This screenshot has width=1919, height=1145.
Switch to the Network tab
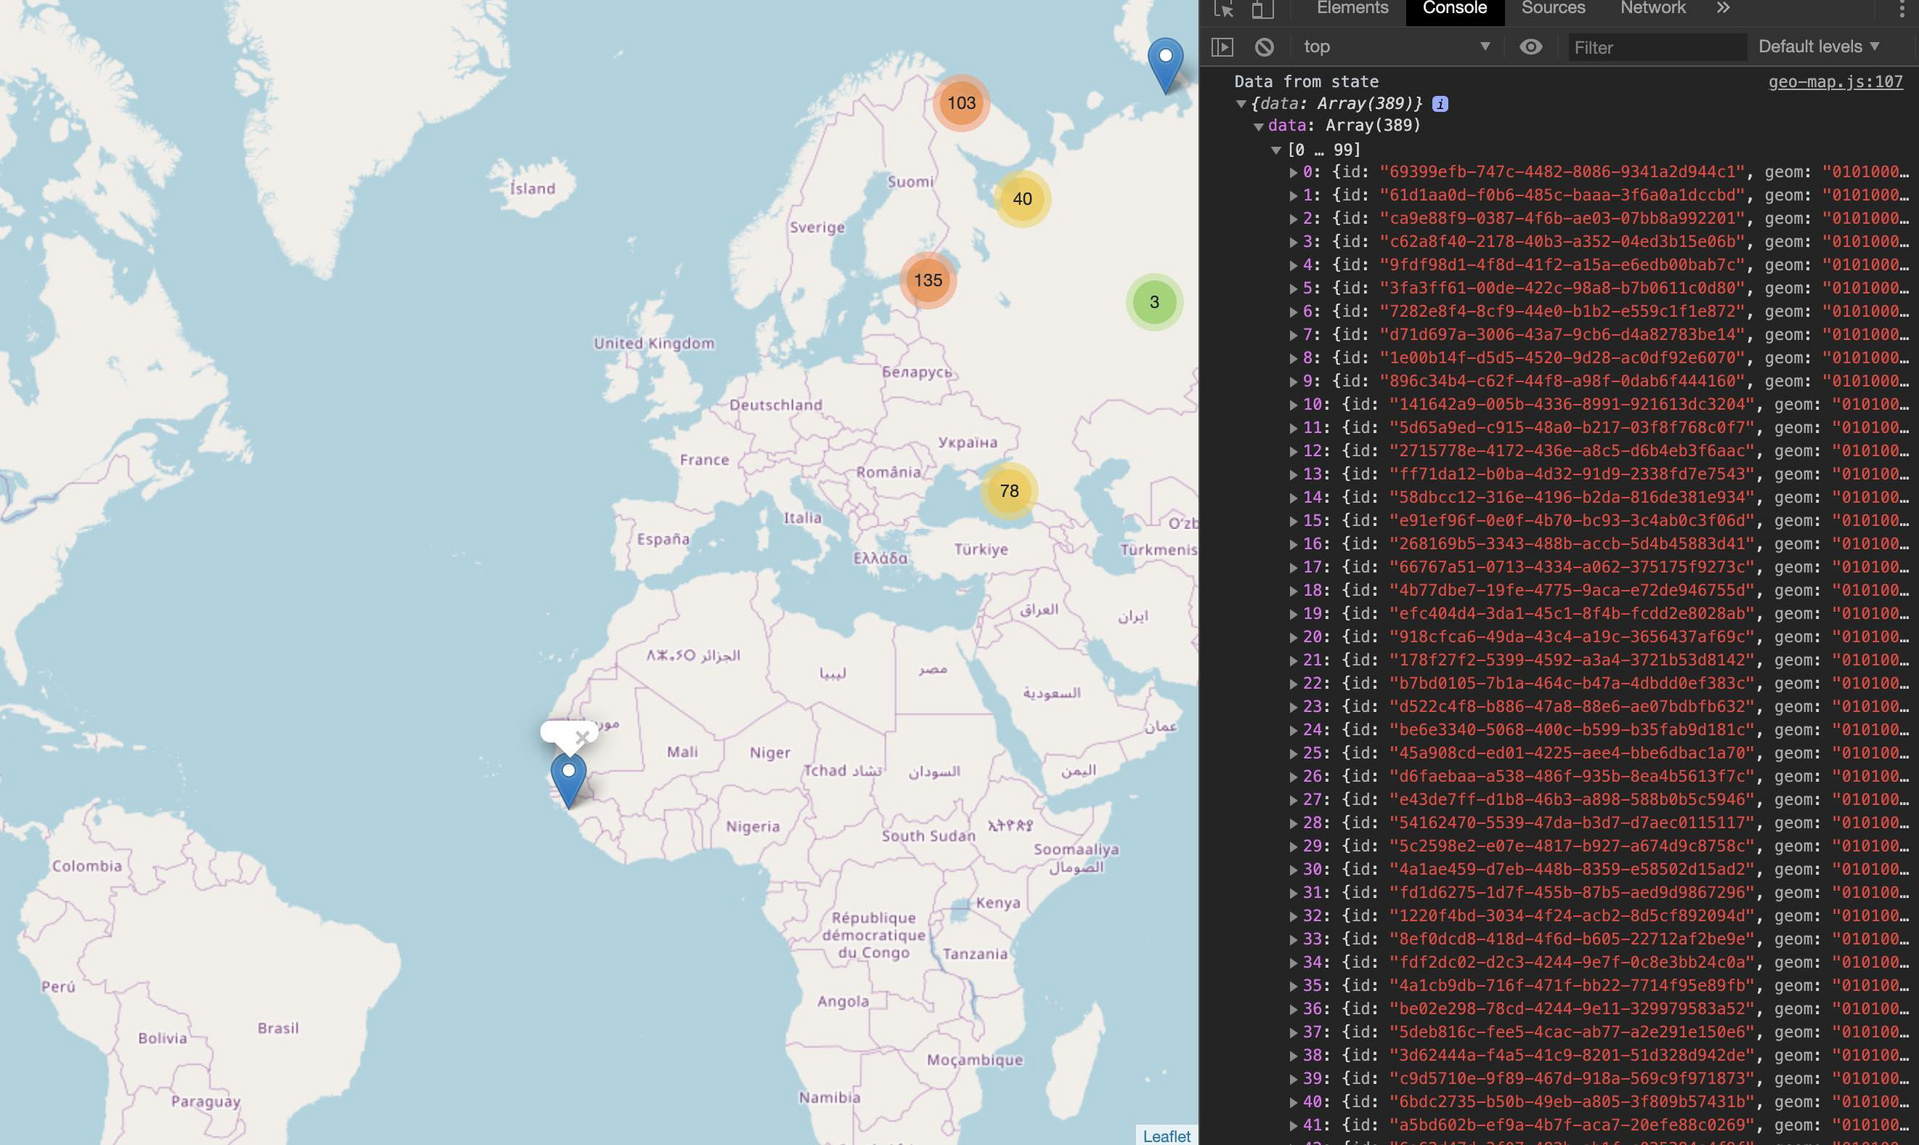(x=1652, y=8)
